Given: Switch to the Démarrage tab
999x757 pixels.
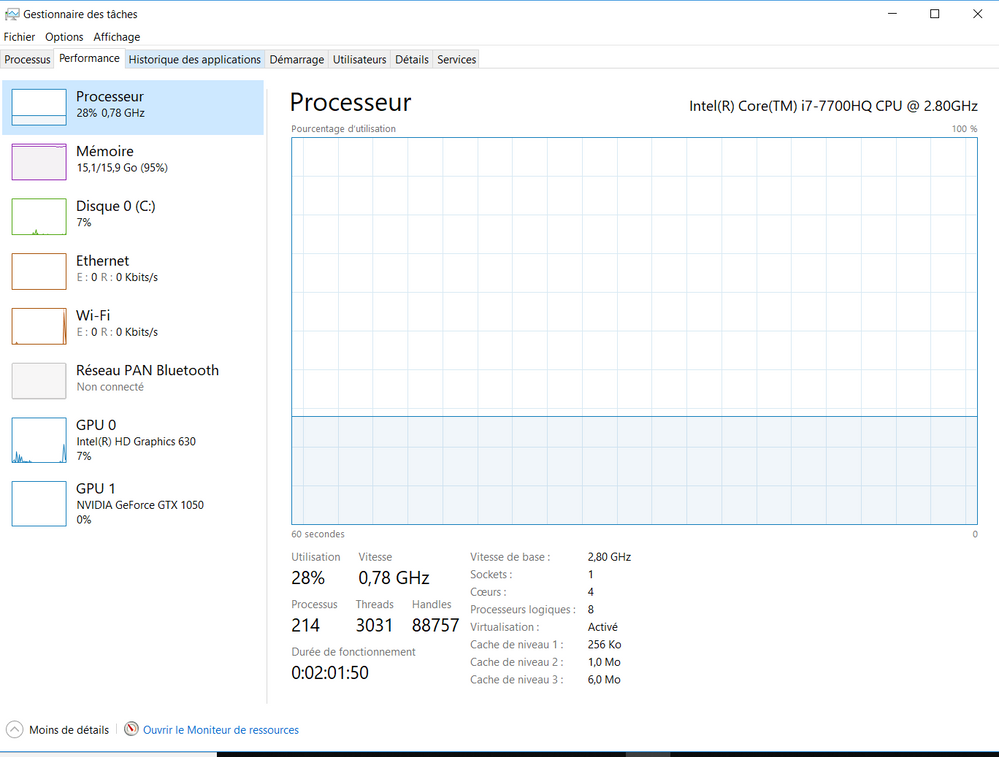Looking at the screenshot, I should (x=297, y=59).
